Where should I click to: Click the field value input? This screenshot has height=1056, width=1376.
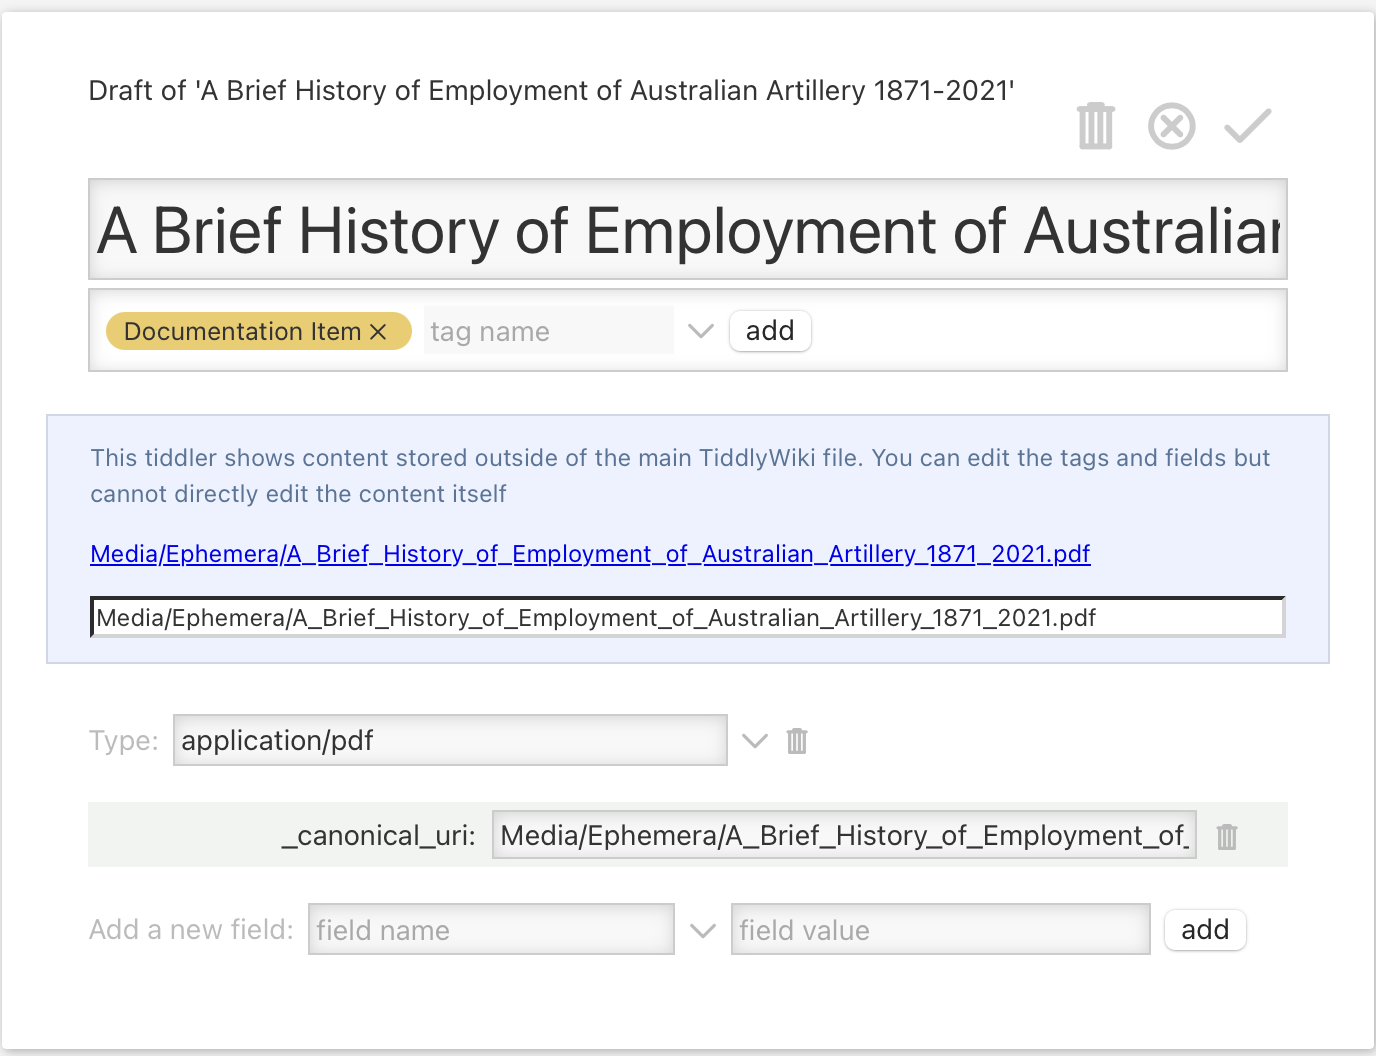941,930
